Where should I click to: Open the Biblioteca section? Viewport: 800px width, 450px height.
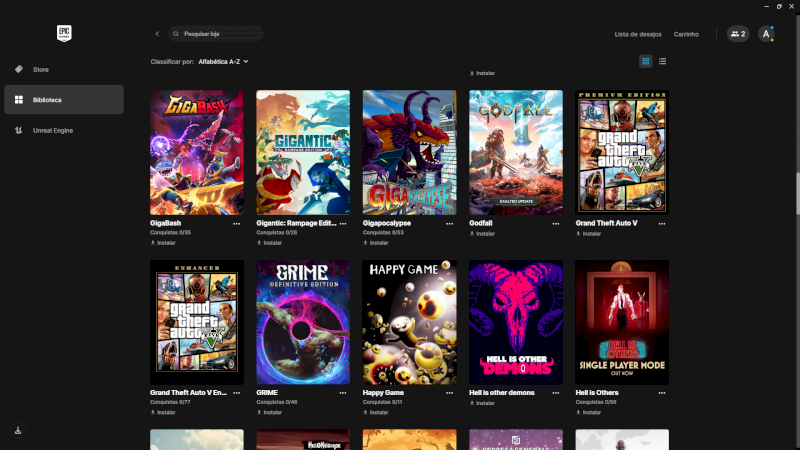[64, 99]
